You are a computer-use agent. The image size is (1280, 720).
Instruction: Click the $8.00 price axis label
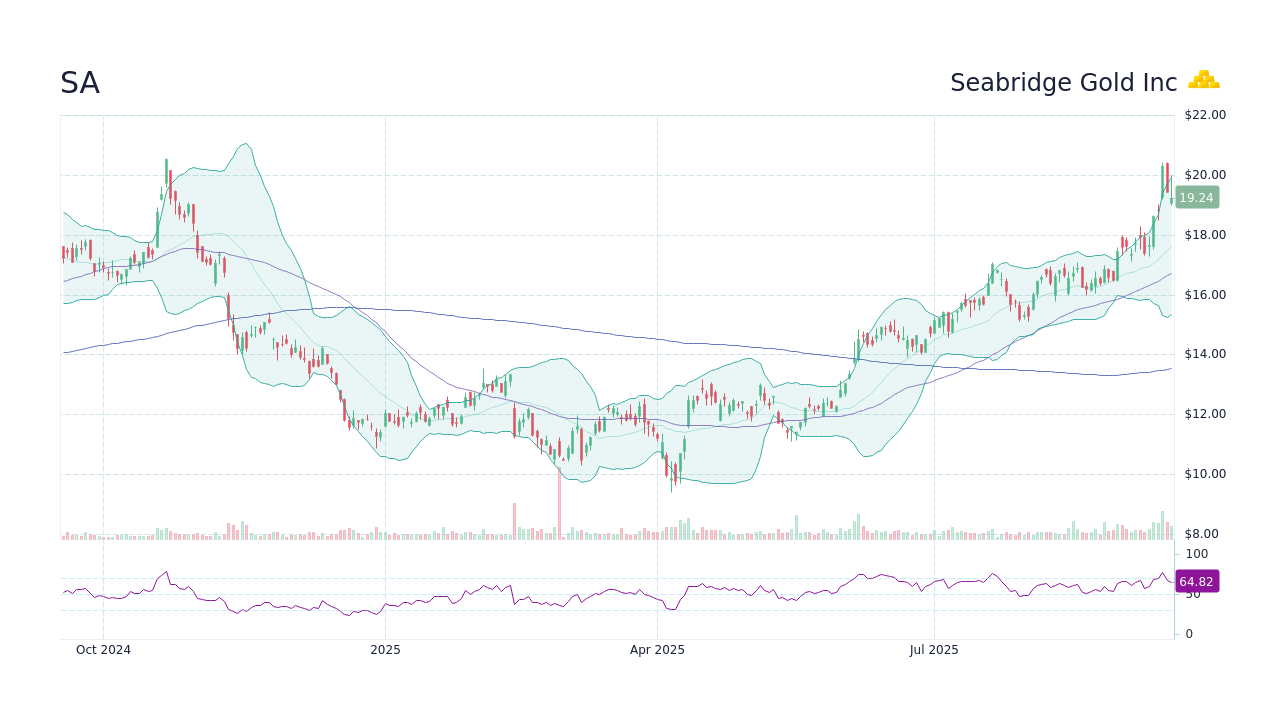click(1201, 534)
